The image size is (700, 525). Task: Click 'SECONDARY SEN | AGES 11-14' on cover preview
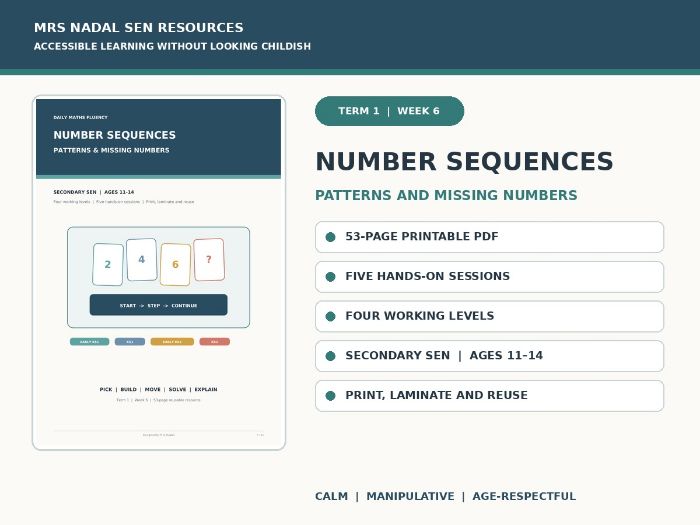pyautogui.click(x=94, y=192)
